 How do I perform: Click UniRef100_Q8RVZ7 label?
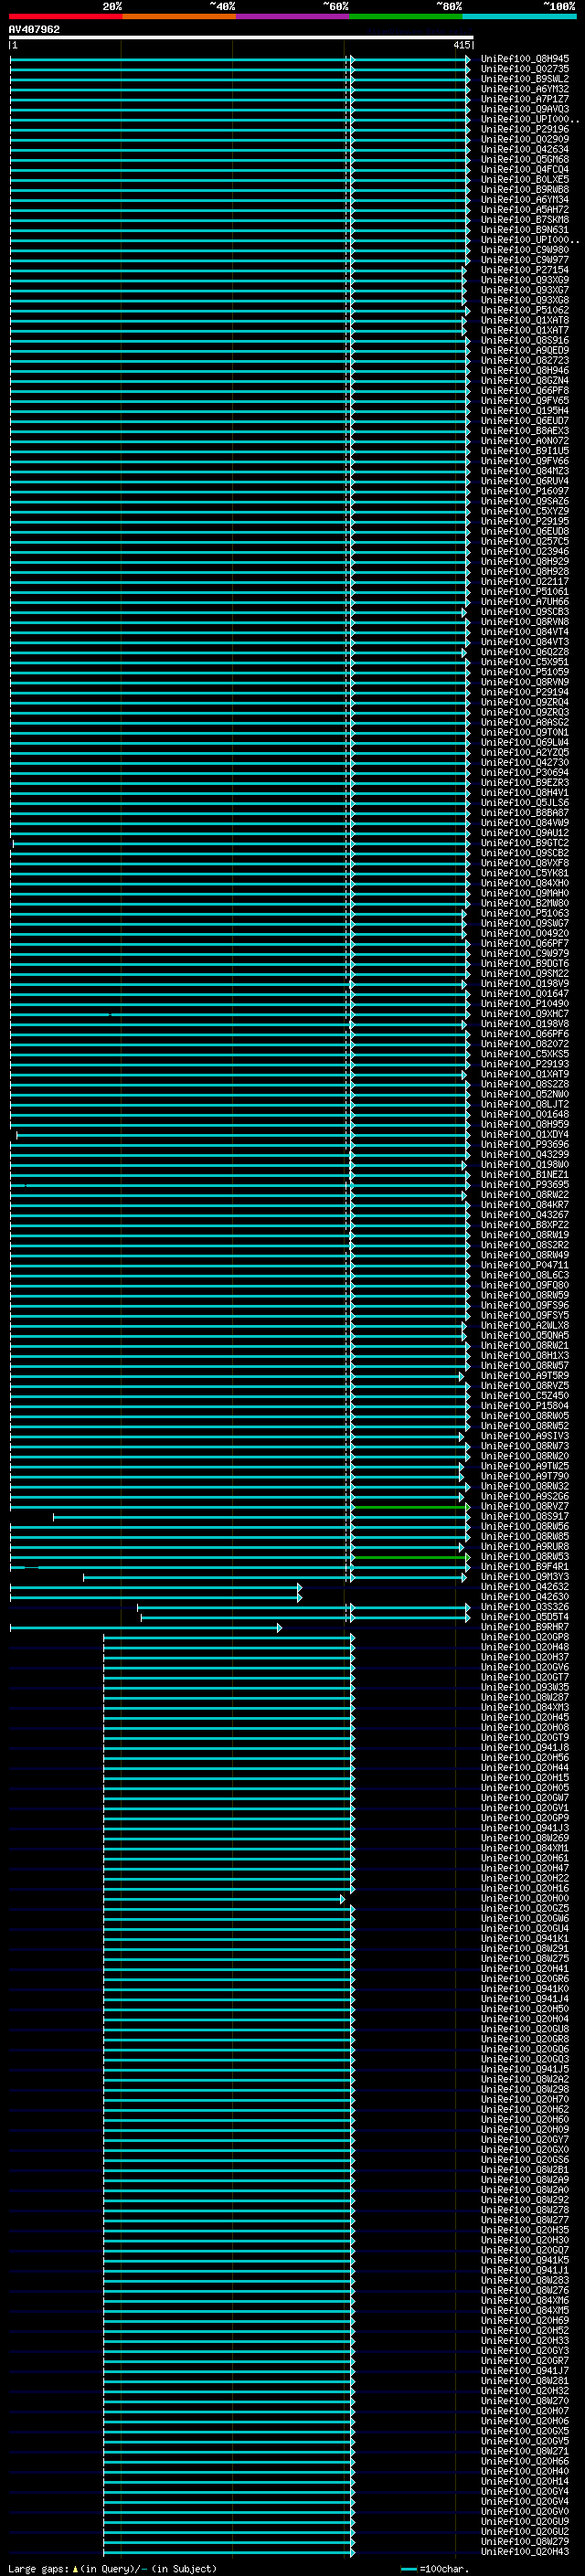pyautogui.click(x=525, y=1506)
